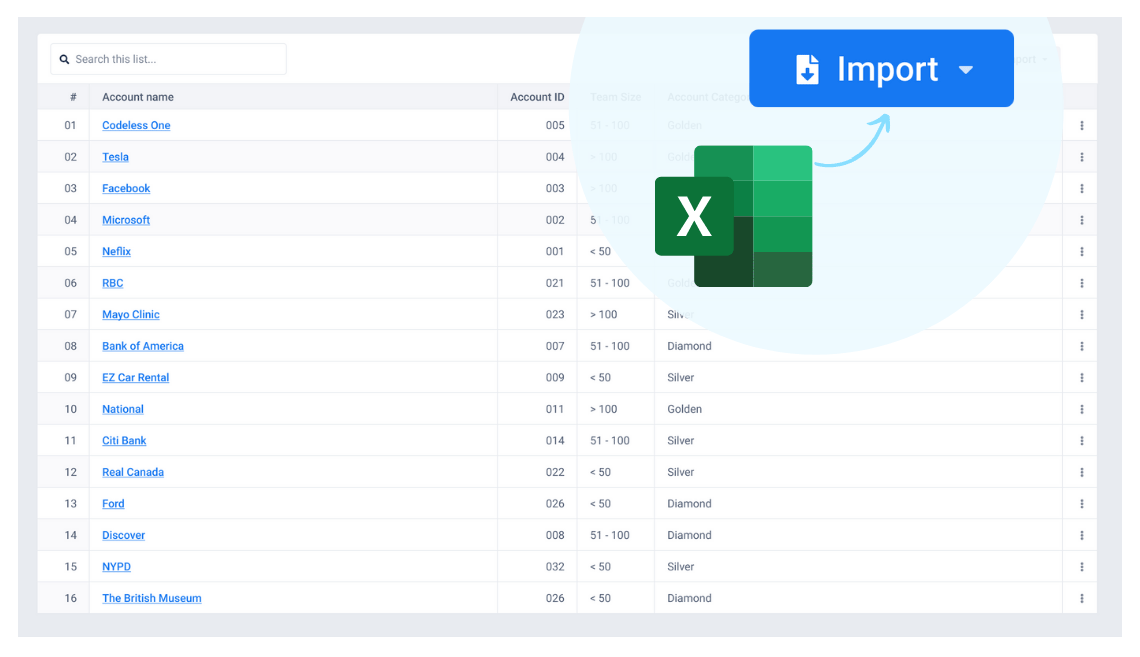Screen dimensions: 1140x657
Task: Open row menu for Discover
Action: pyautogui.click(x=1082, y=535)
